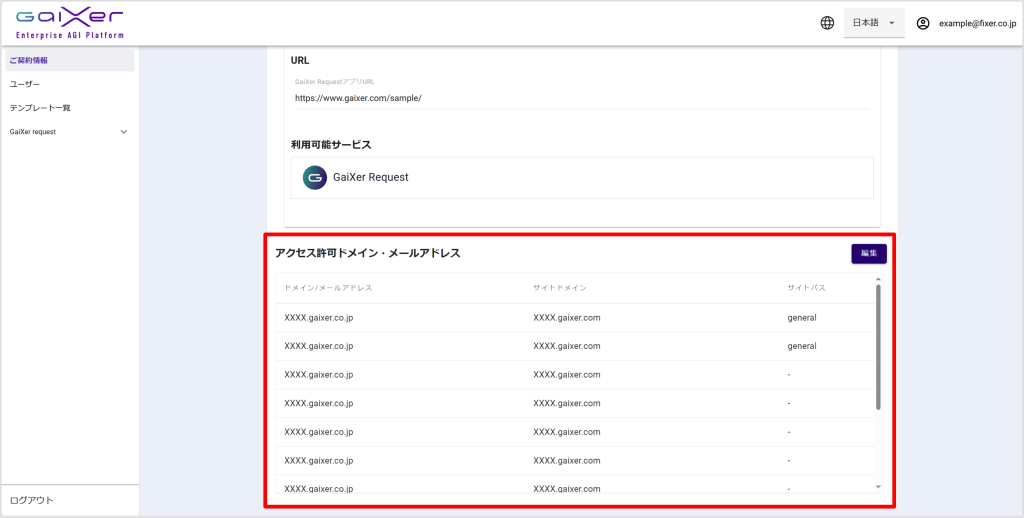Click ログアウト at the sidebar bottom

tap(32, 500)
